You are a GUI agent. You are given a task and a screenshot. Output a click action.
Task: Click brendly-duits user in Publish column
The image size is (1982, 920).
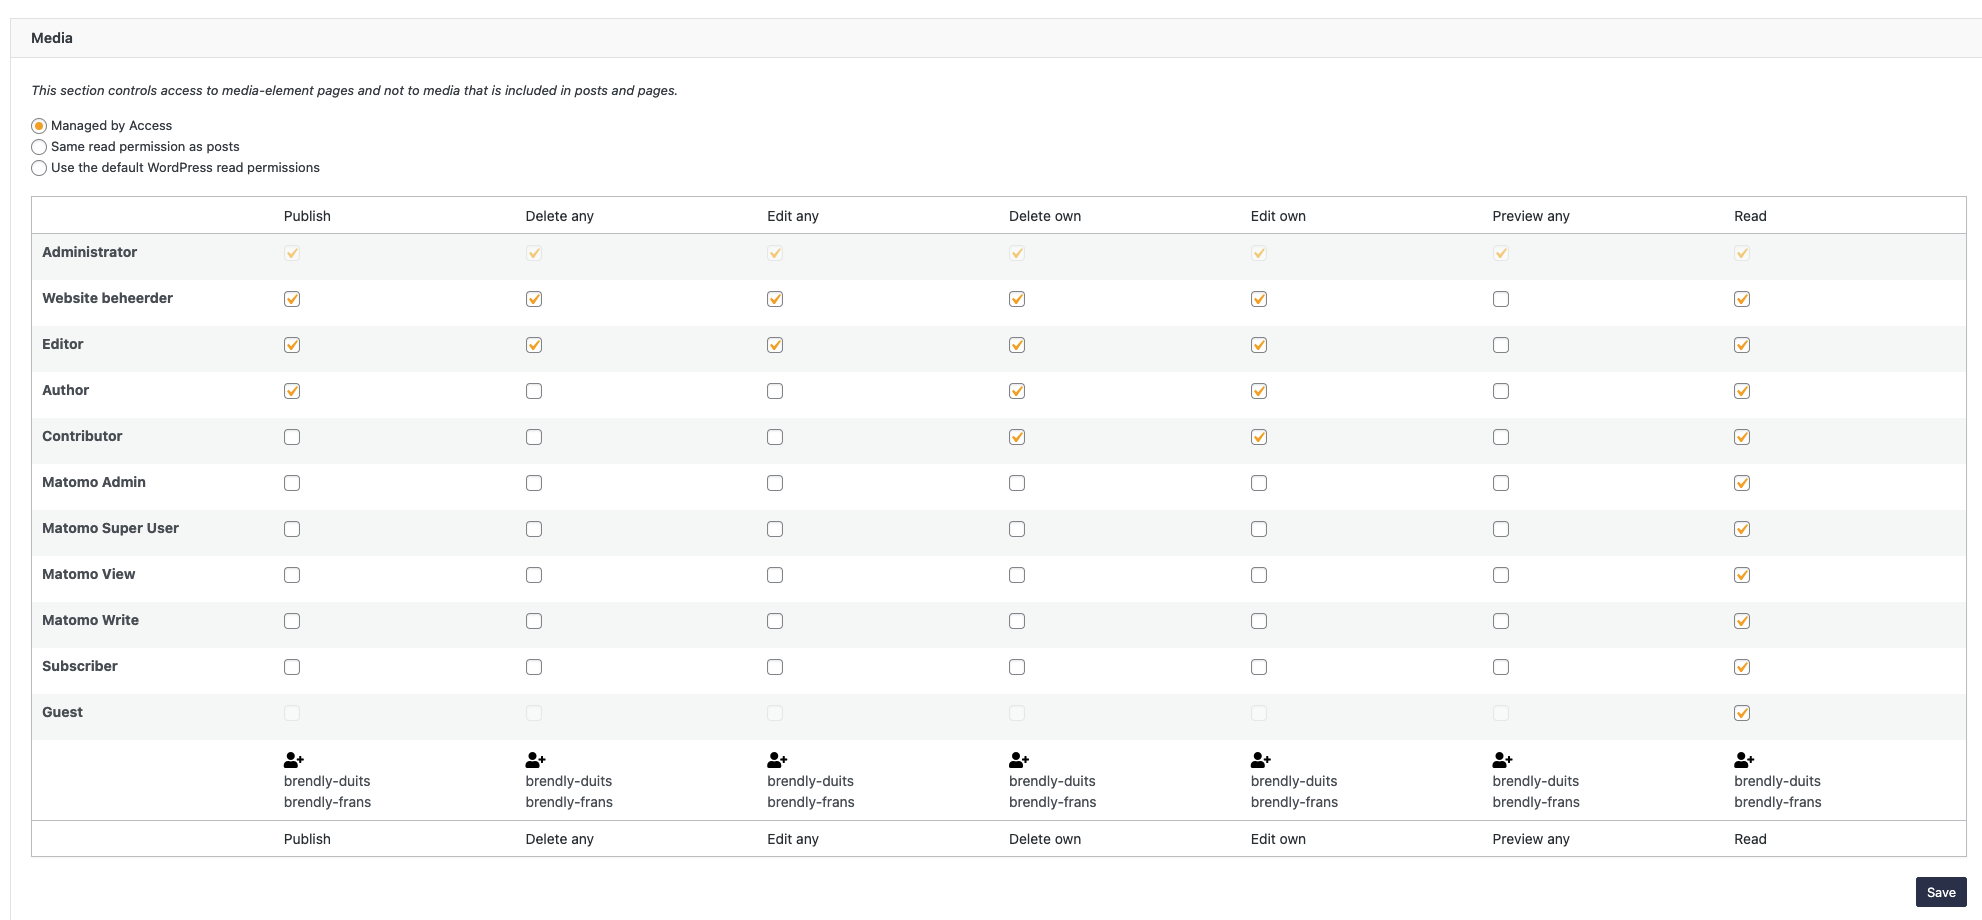click(327, 781)
